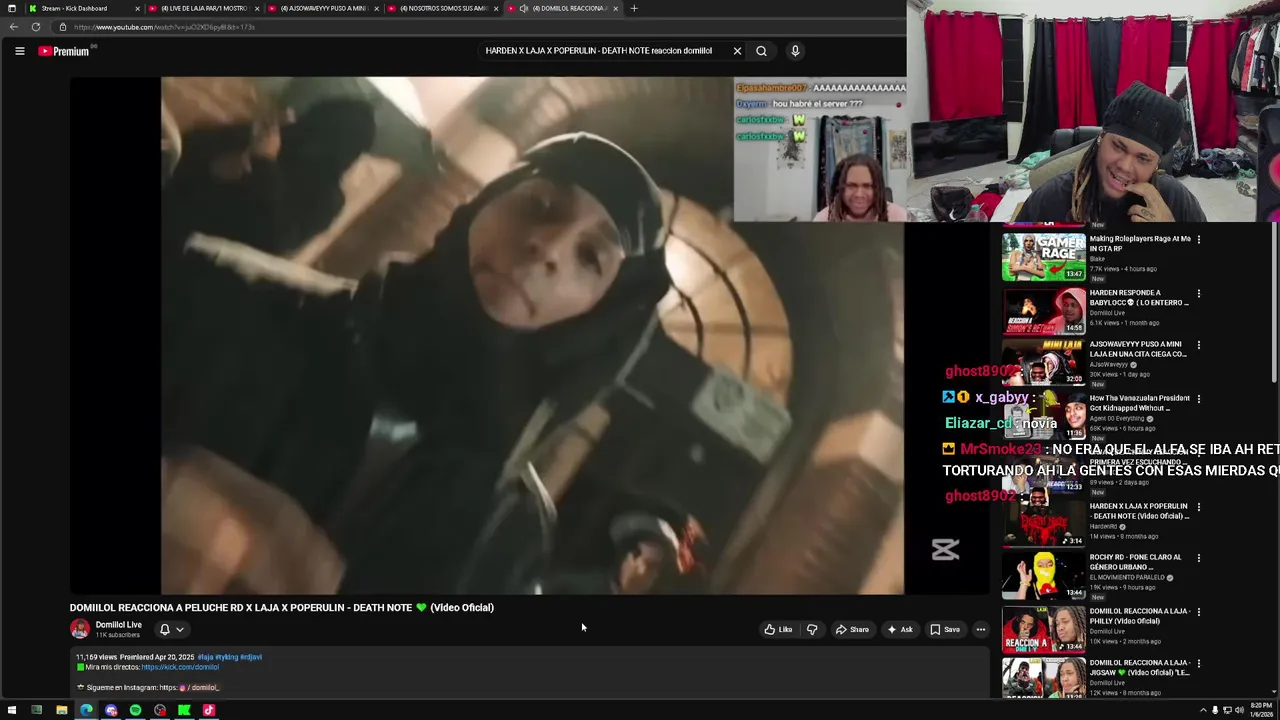The width and height of the screenshot is (1280, 720).
Task: Open DOMIILOL REACCIONA A LAJA - PHILLY video
Action: tap(1140, 616)
